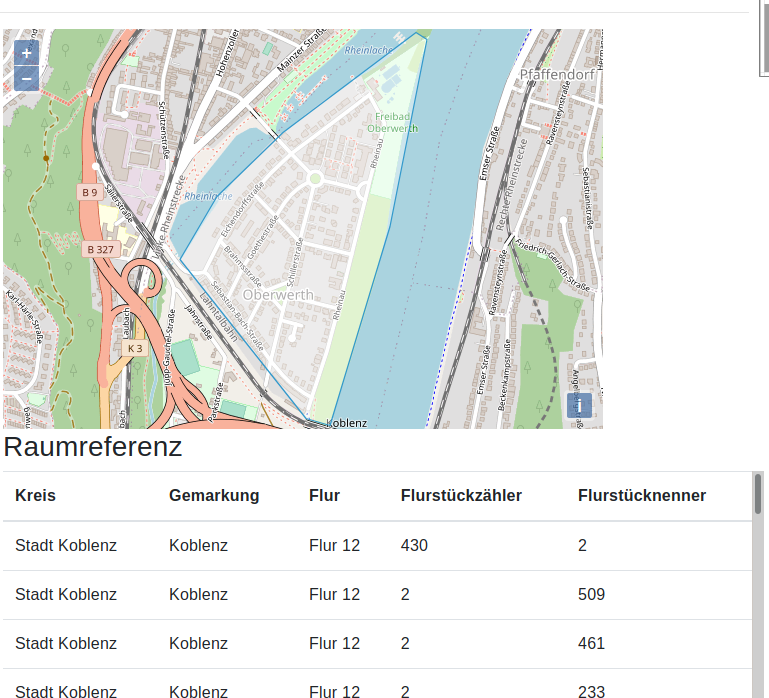Image resolution: width=769 pixels, height=698 pixels.
Task: Select the table cell with value 509
Action: pos(591,594)
